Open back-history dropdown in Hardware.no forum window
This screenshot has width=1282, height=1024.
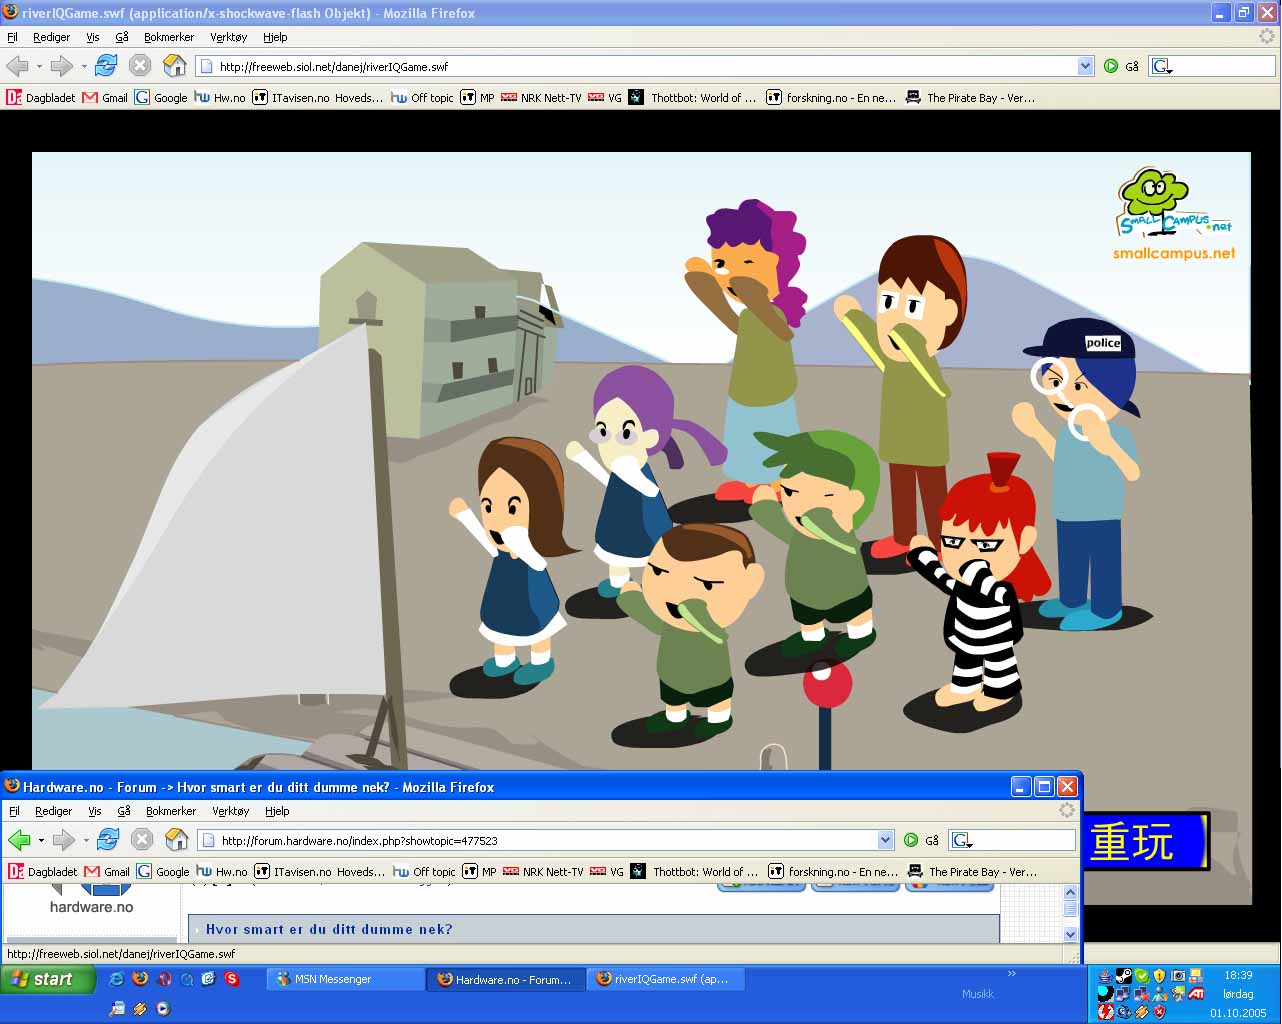coord(41,840)
